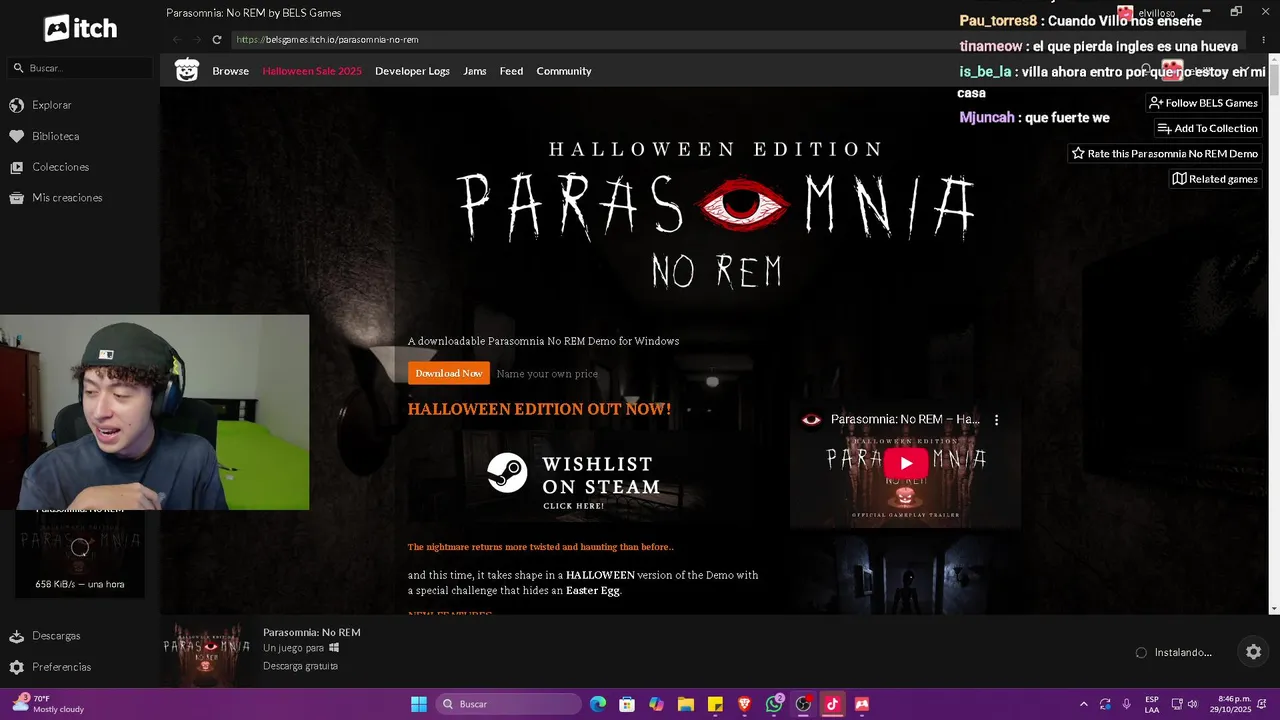The image size is (1280, 720).
Task: Open Brave browser from taskbar
Action: (744, 704)
